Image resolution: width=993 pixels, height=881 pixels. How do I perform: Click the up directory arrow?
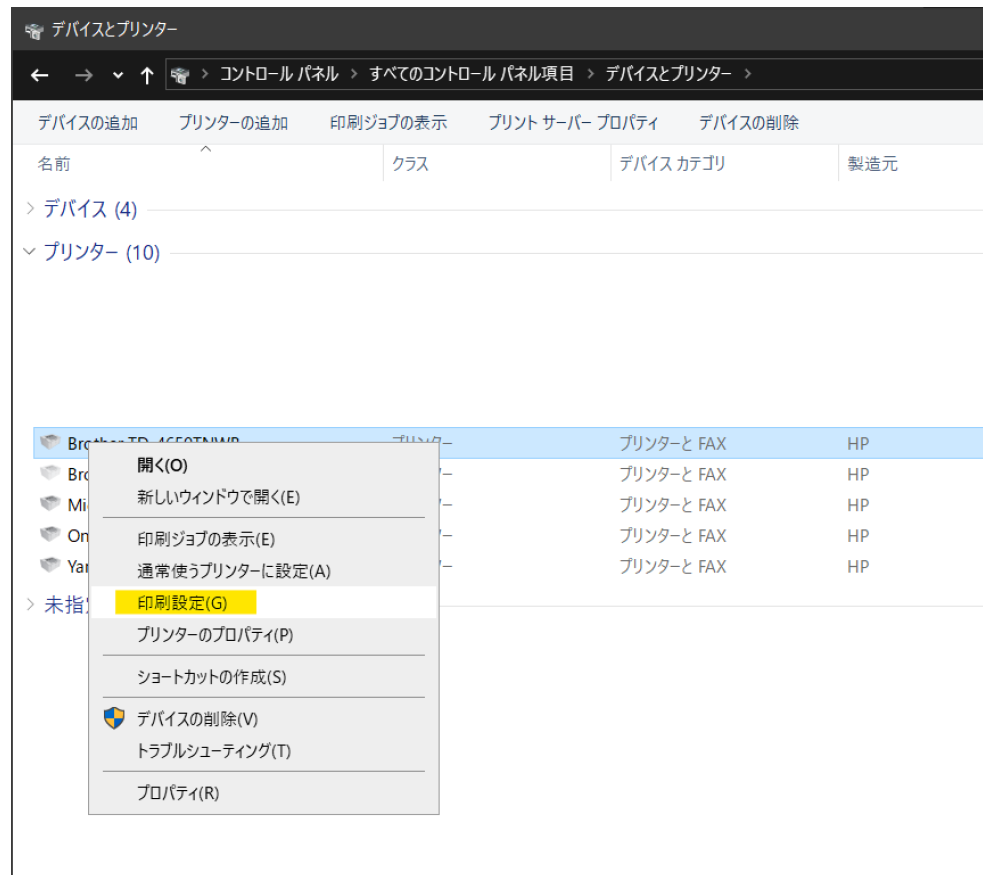(x=147, y=75)
